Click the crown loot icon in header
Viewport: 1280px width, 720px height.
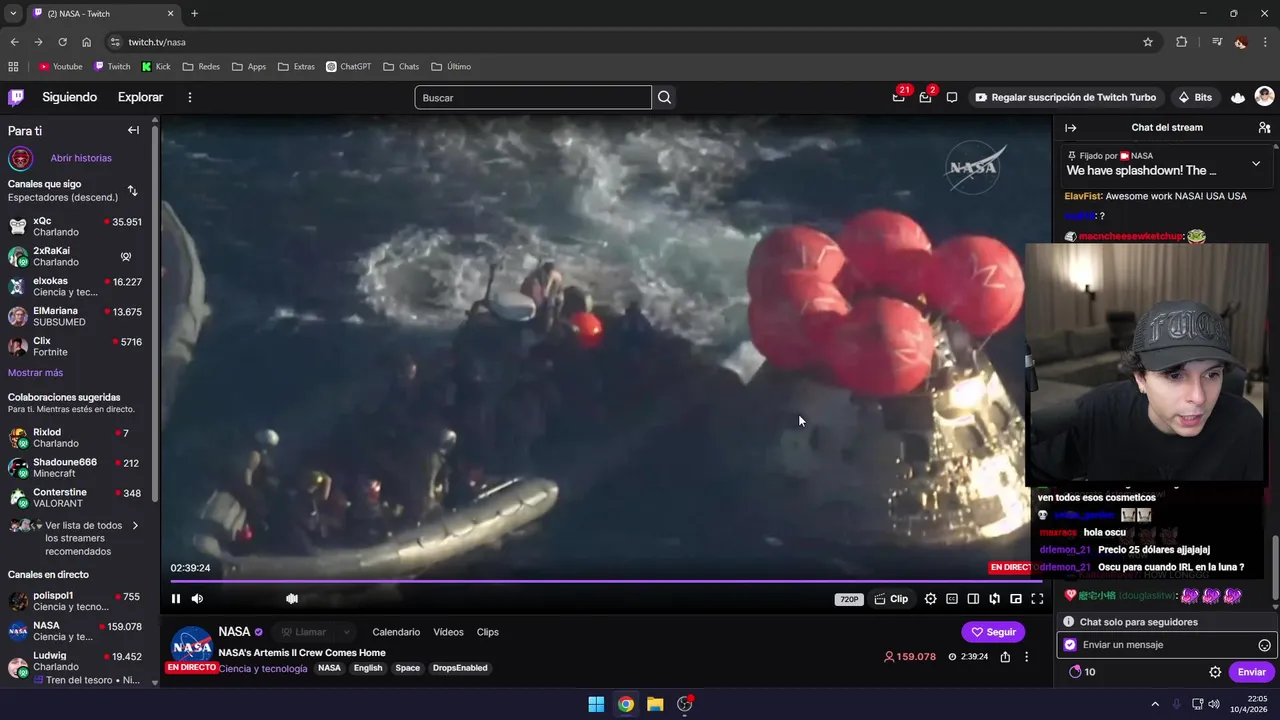click(1238, 97)
